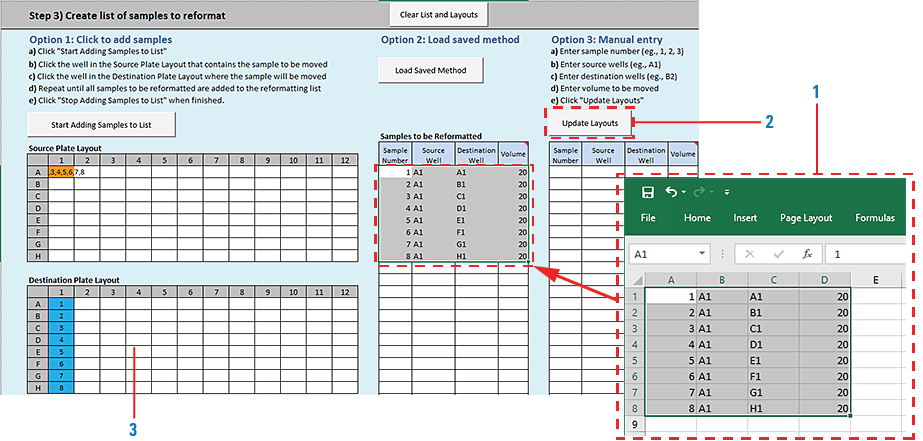923x441 pixels.
Task: Open the undo history dropdown arrow
Action: click(685, 192)
